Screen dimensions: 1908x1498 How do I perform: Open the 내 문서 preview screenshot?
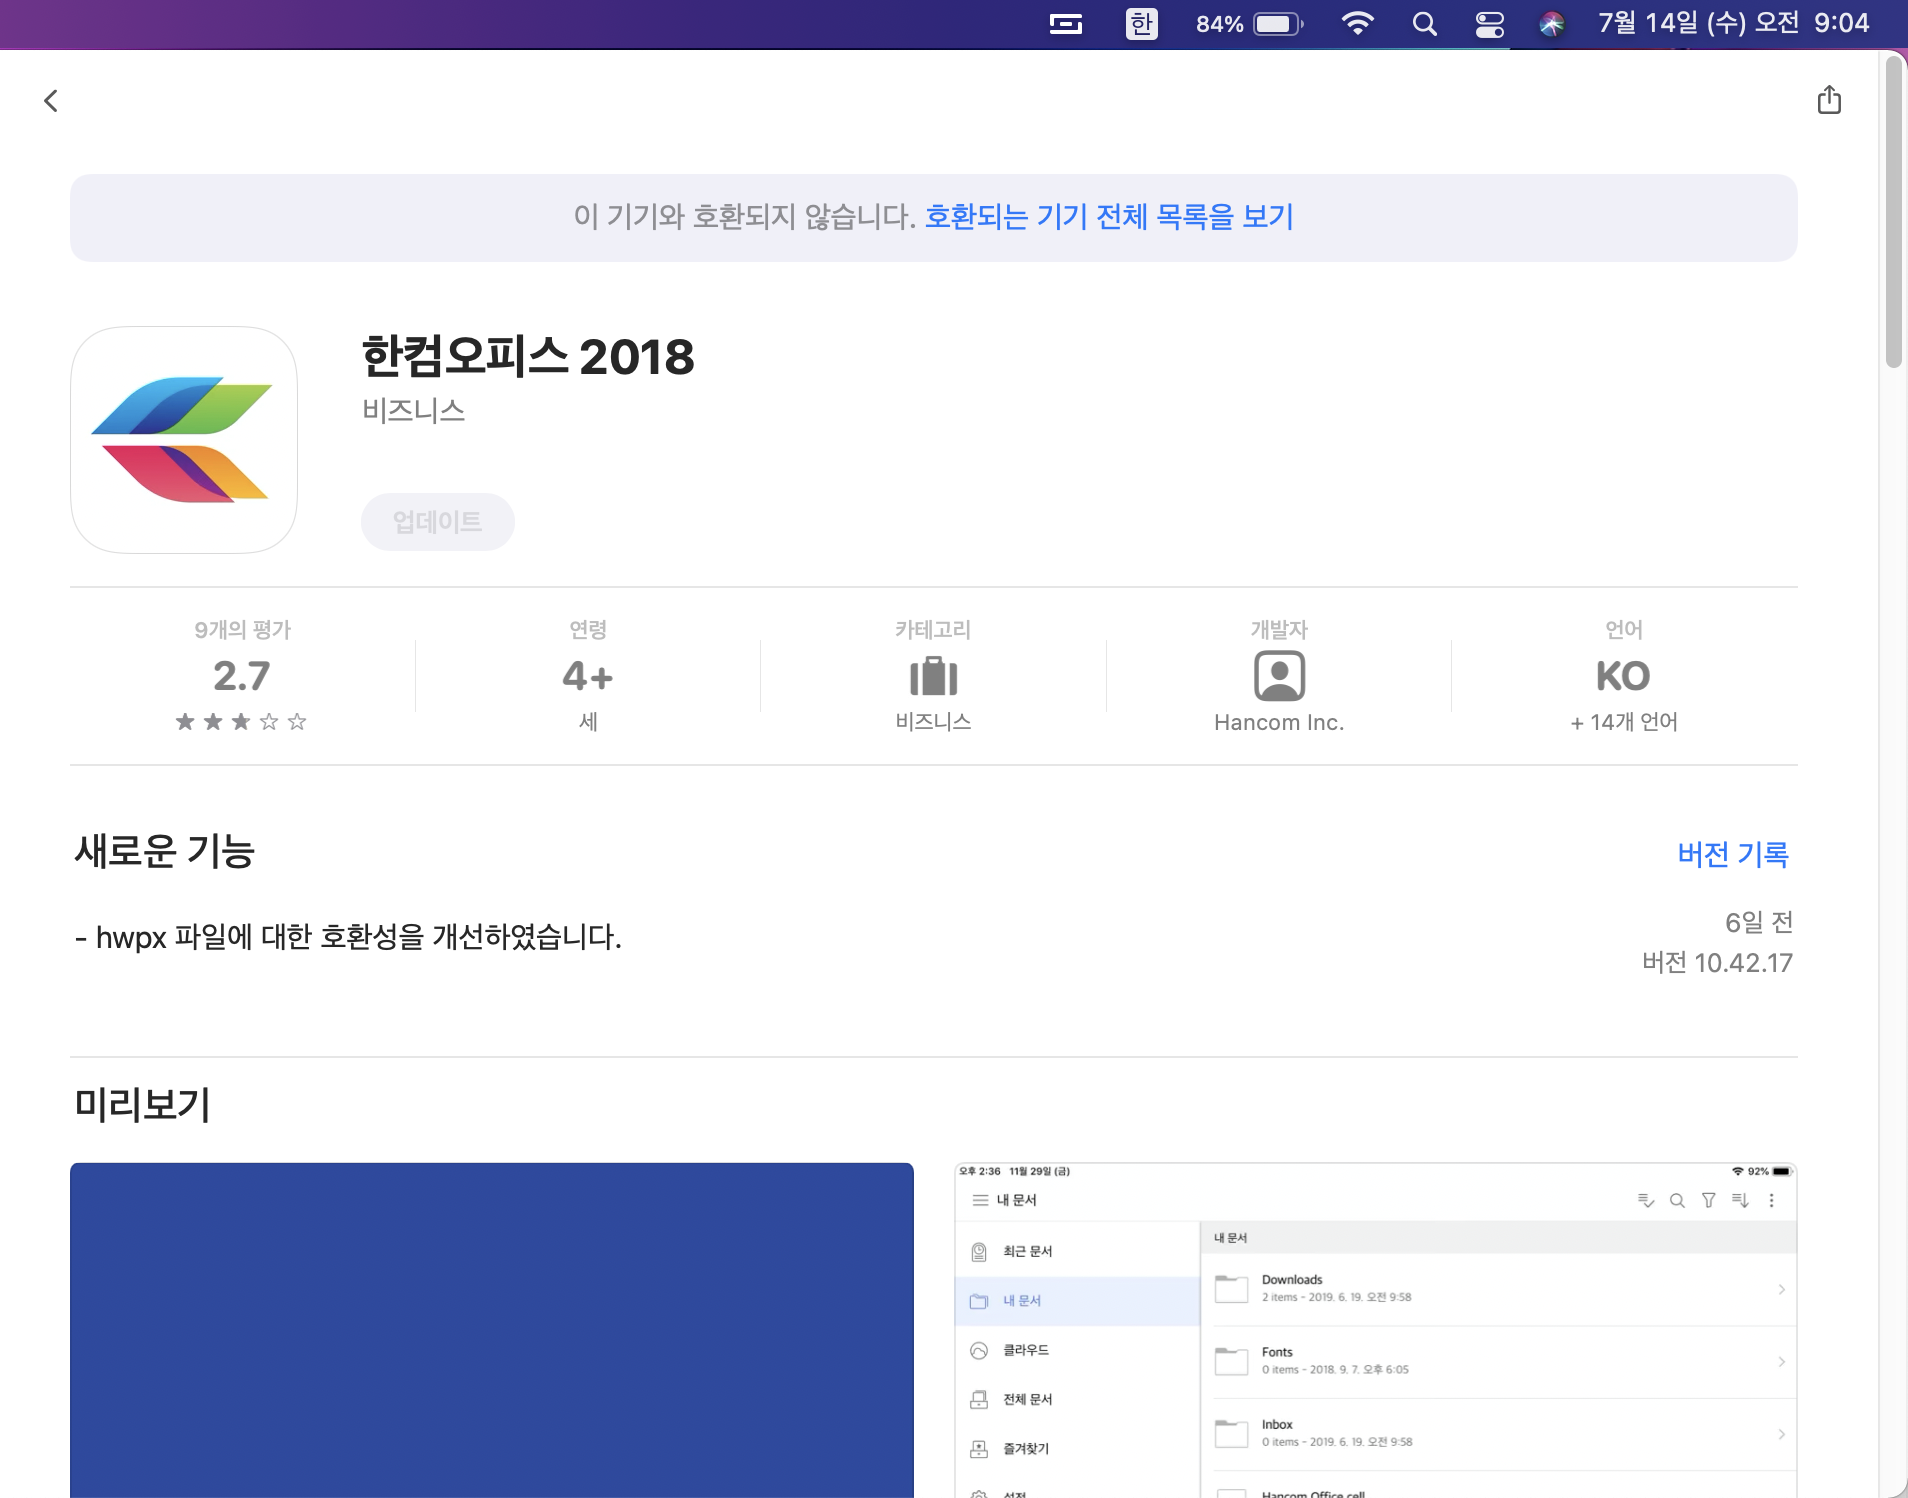1376,1330
